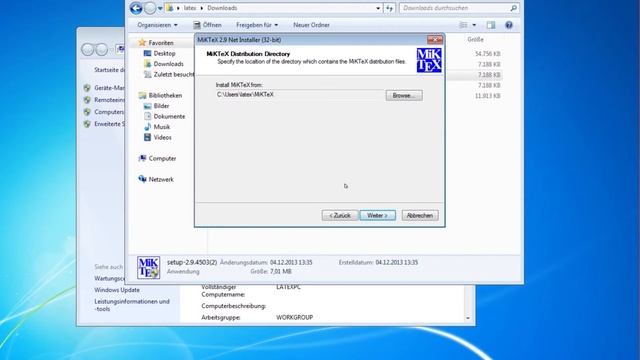Click the Computer monitor icon in the navigation pane
640x360 pixels.
(x=142, y=158)
